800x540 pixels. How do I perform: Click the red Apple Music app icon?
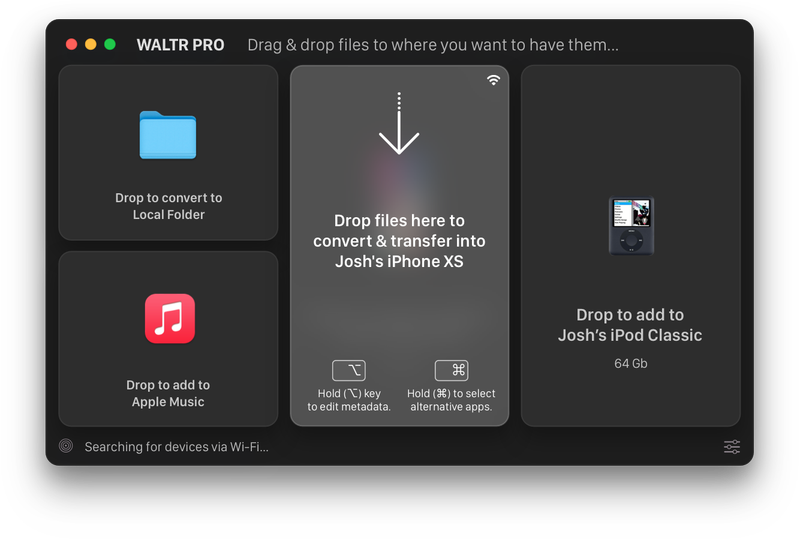click(170, 318)
